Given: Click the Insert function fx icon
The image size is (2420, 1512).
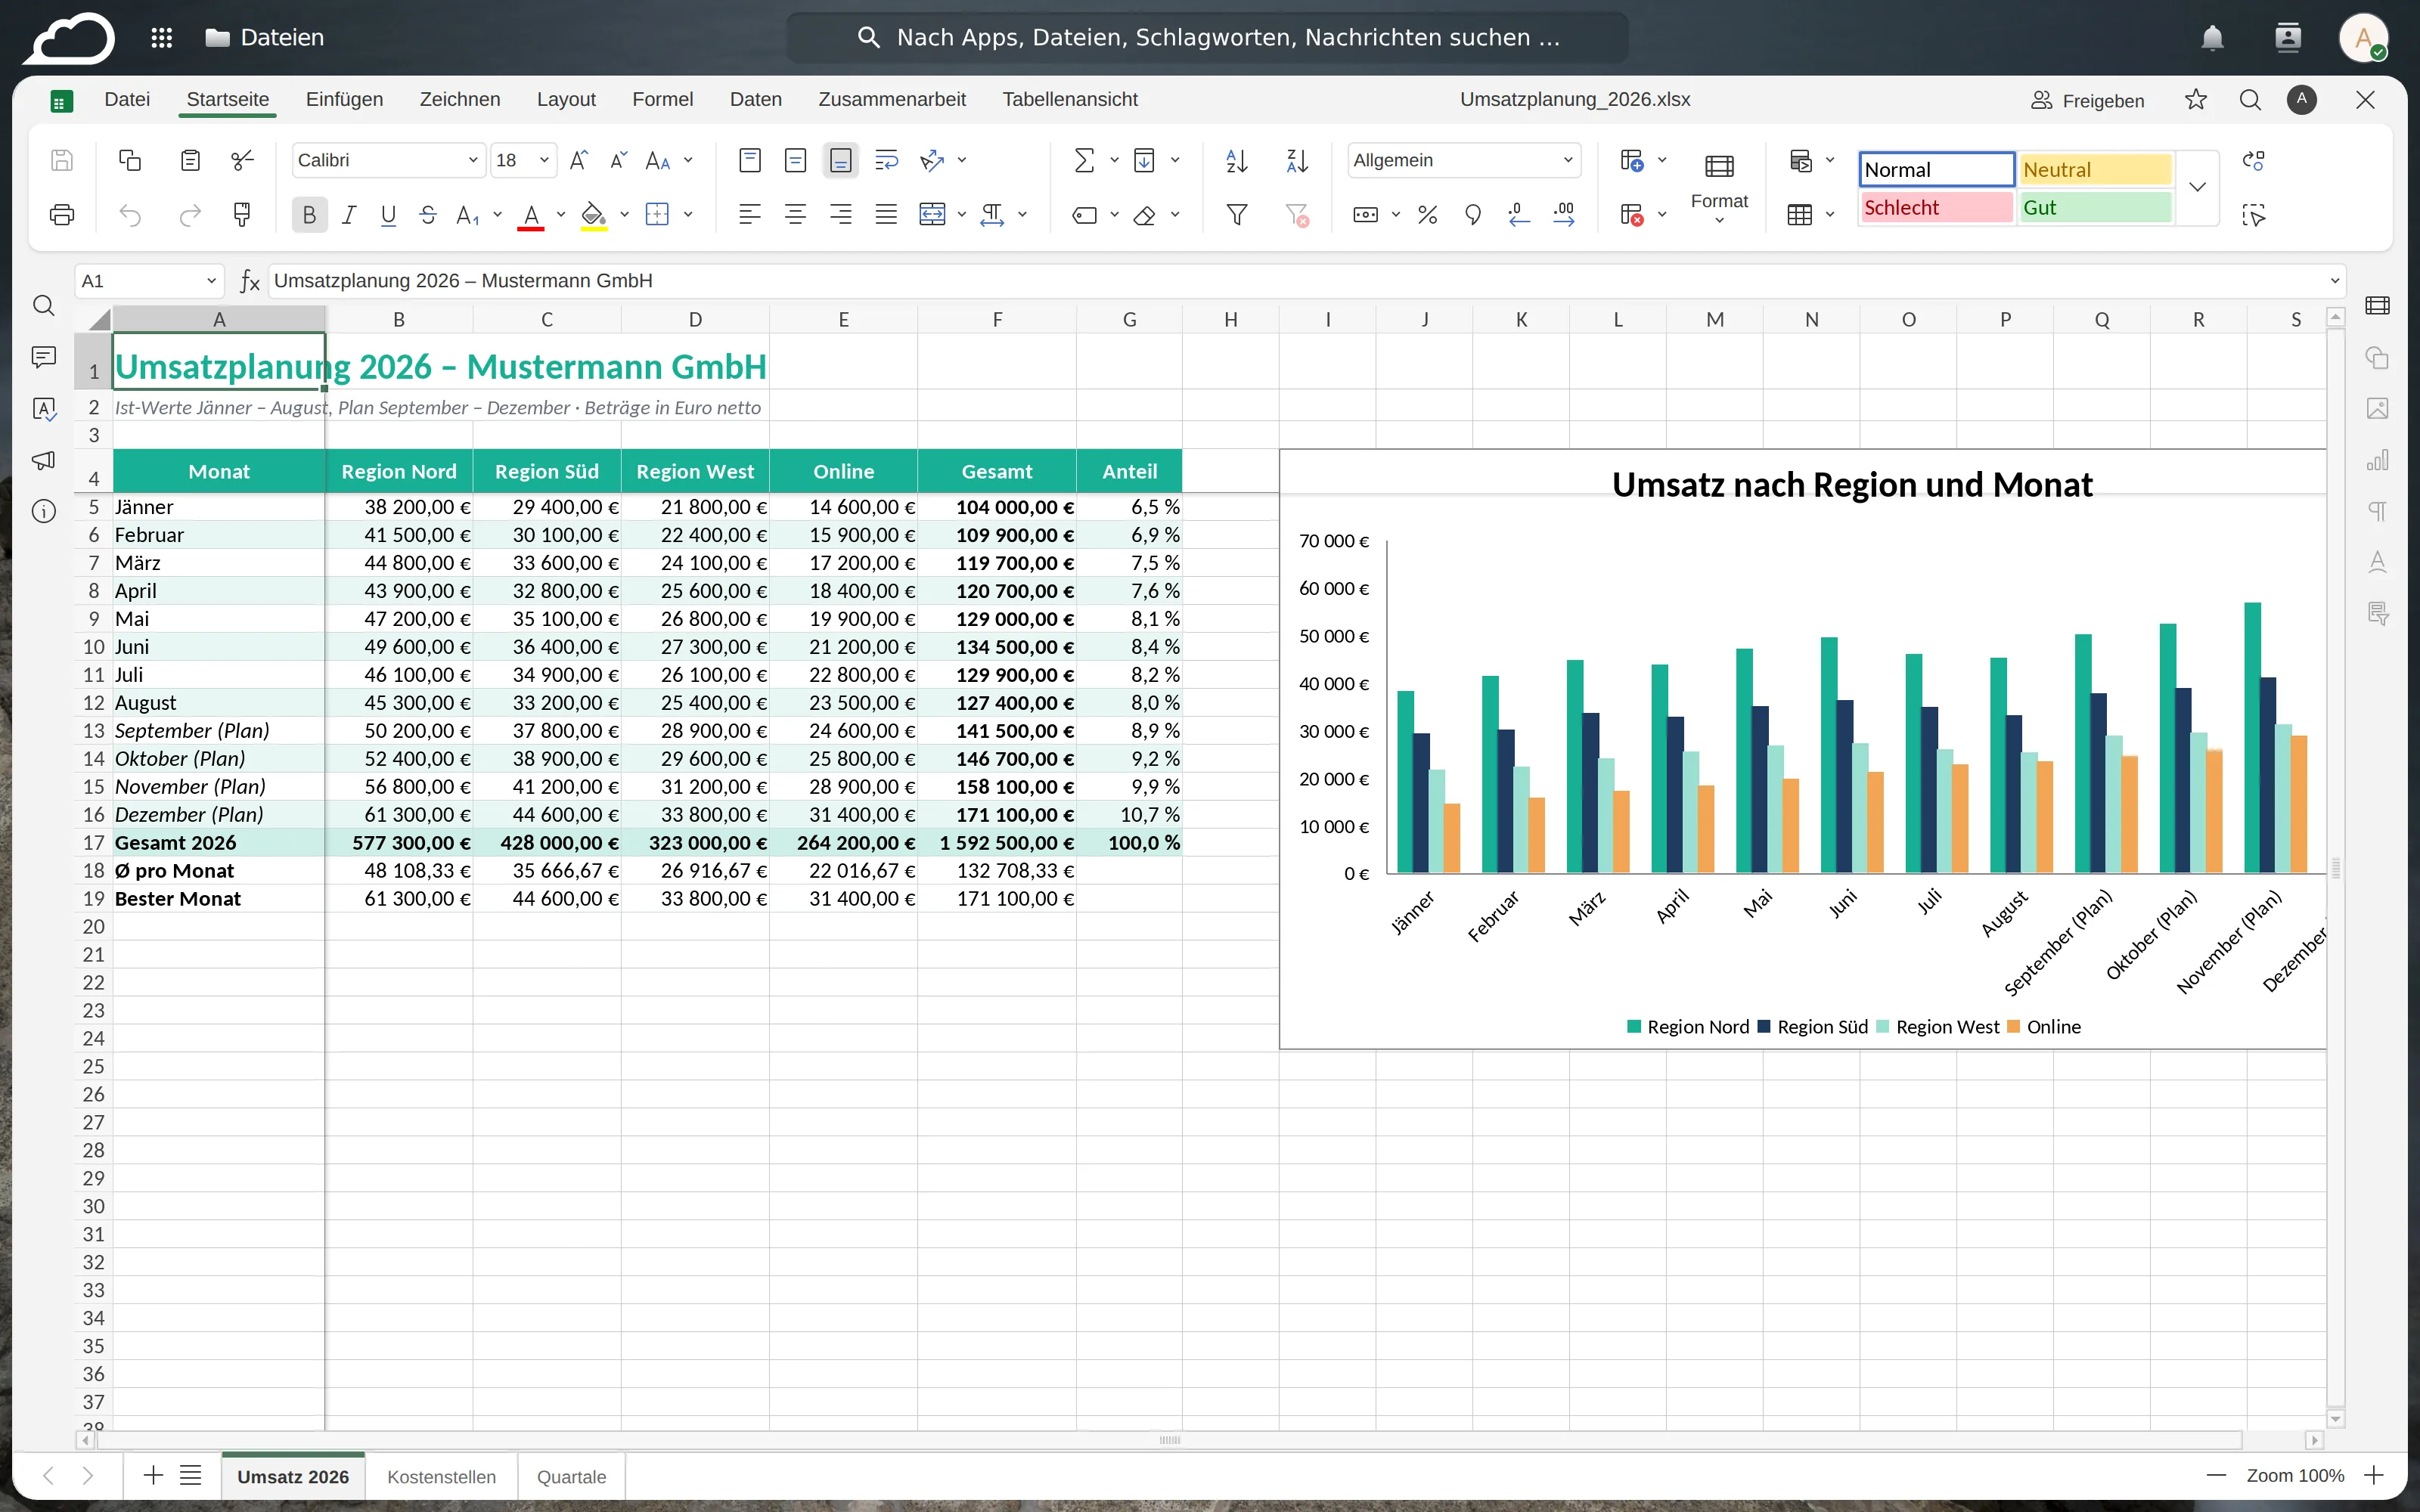Looking at the screenshot, I should point(250,281).
